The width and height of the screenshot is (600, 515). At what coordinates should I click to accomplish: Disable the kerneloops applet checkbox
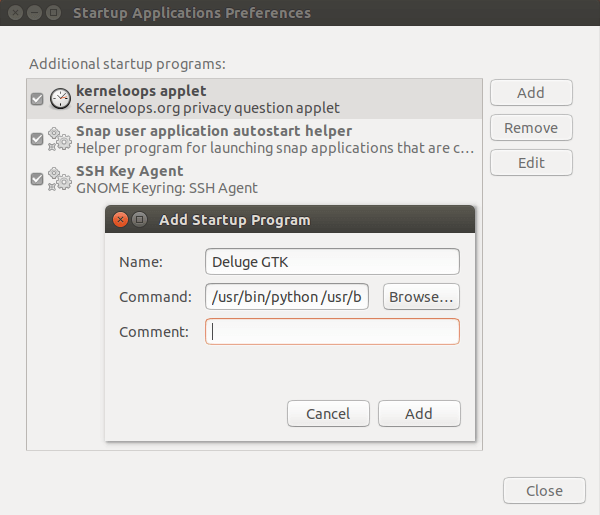click(37, 99)
